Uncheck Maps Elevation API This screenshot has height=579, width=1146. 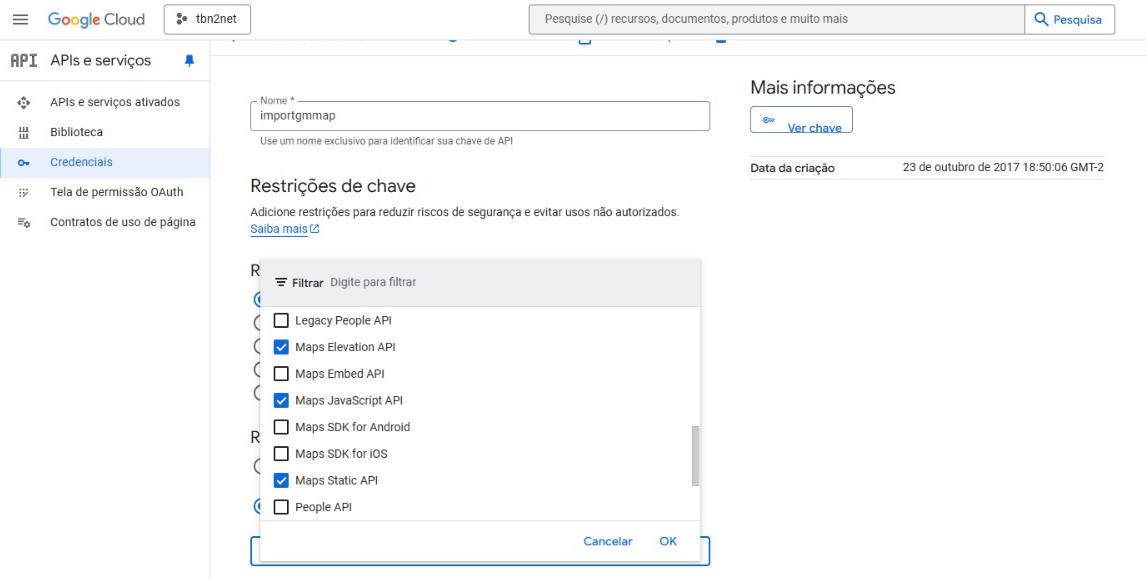click(281, 346)
